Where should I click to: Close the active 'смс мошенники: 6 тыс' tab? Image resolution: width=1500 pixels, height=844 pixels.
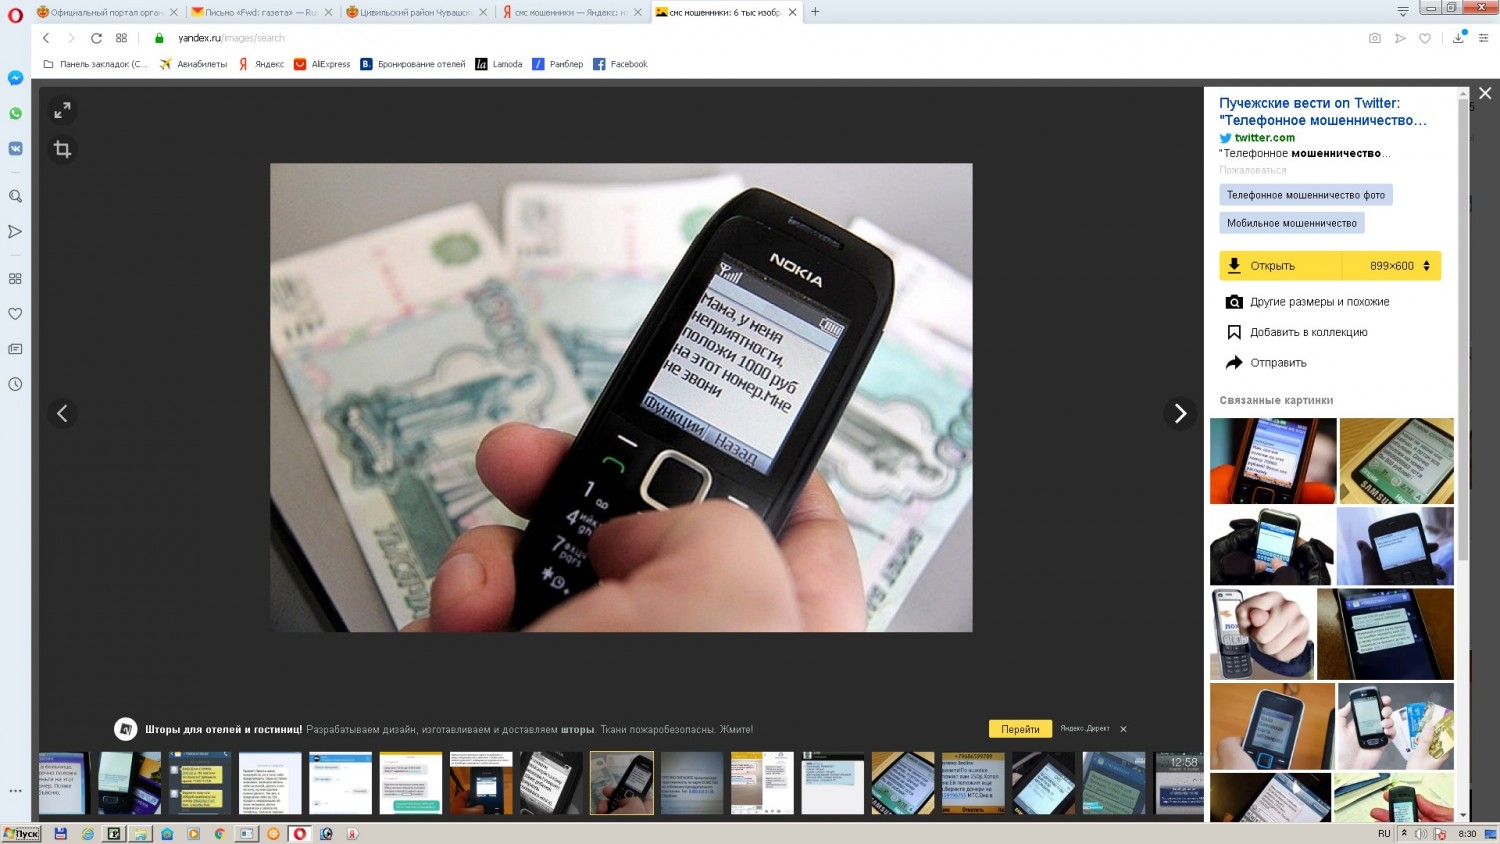click(x=792, y=12)
